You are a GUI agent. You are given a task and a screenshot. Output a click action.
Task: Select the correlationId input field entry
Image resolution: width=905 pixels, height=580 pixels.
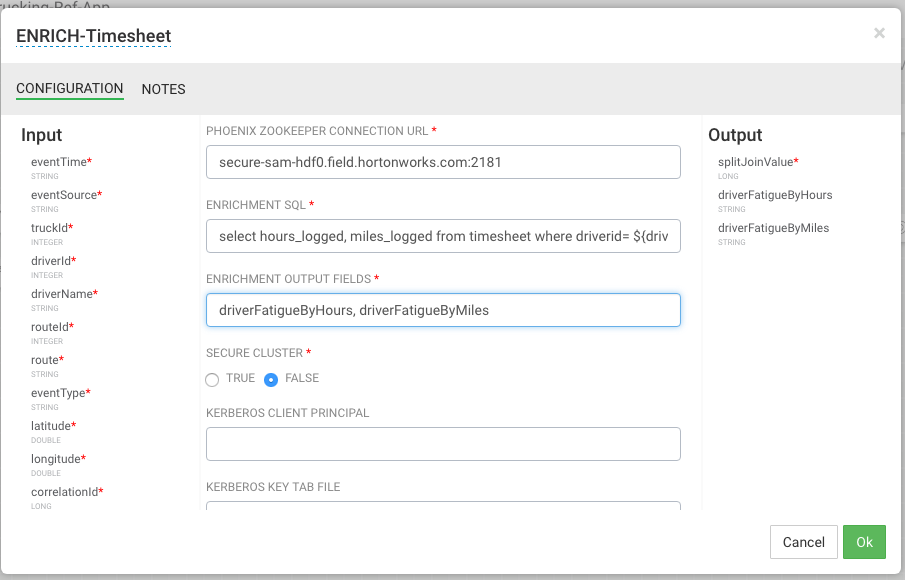(65, 492)
